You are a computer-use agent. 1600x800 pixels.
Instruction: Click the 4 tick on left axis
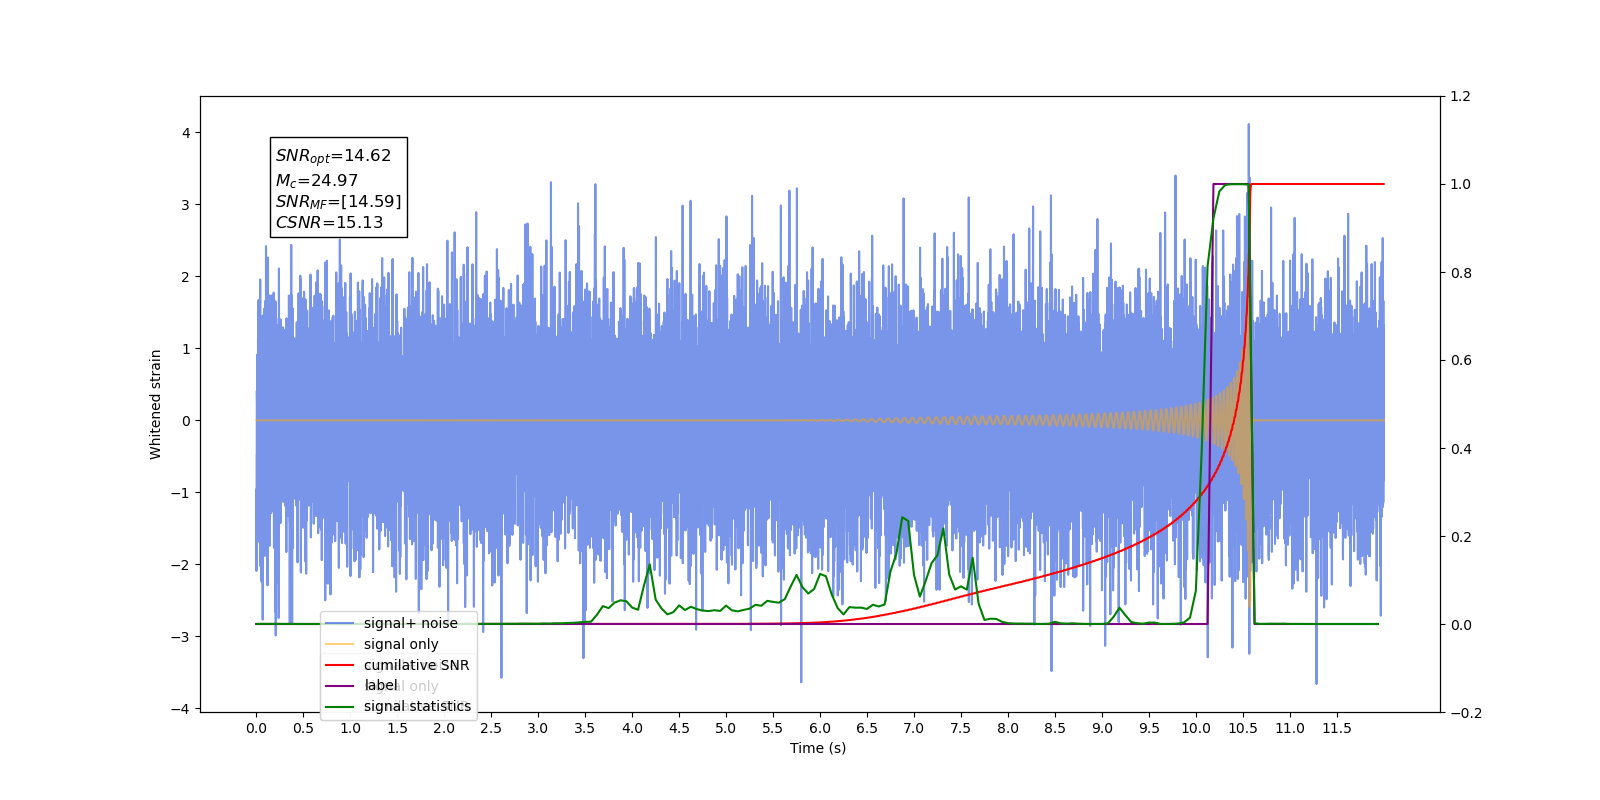[186, 133]
